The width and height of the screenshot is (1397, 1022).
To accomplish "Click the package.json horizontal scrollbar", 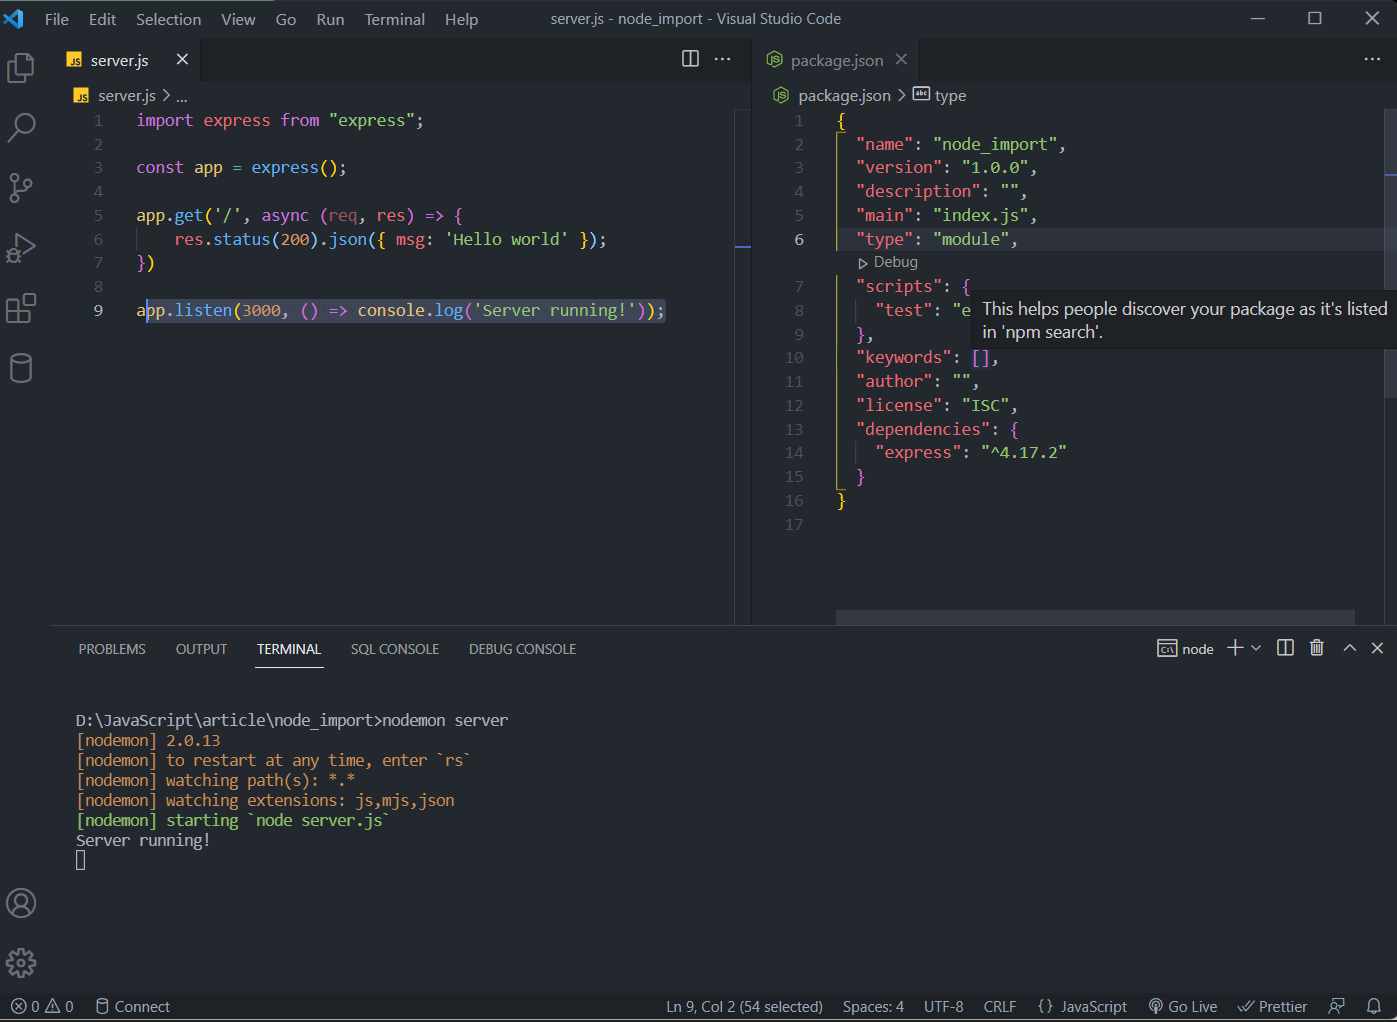I will click(1095, 617).
